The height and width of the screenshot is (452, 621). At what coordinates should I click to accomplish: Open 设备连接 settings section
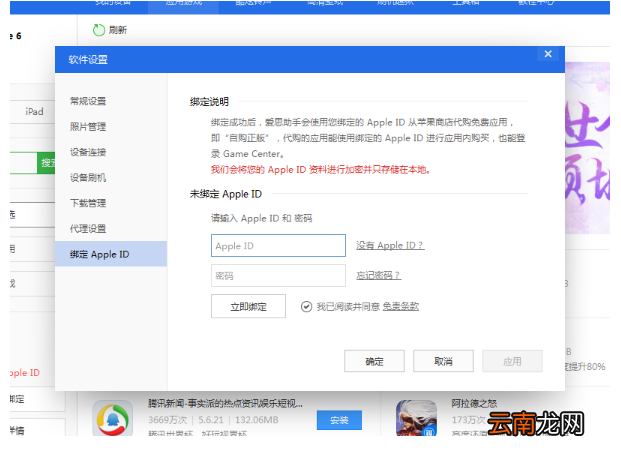click(x=88, y=152)
